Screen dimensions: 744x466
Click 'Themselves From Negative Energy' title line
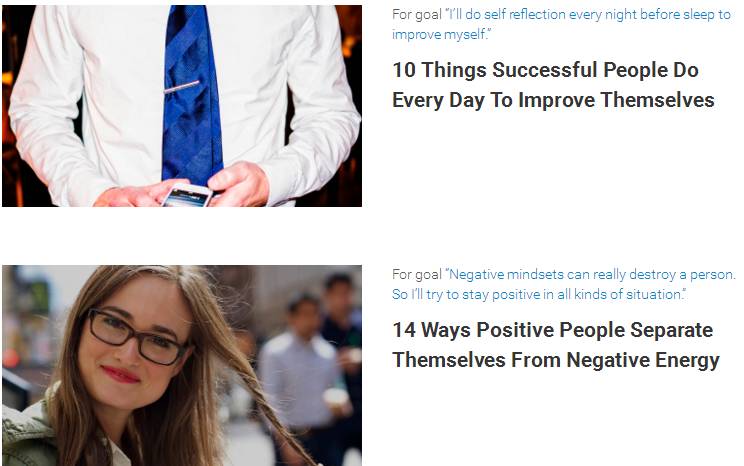(x=556, y=360)
